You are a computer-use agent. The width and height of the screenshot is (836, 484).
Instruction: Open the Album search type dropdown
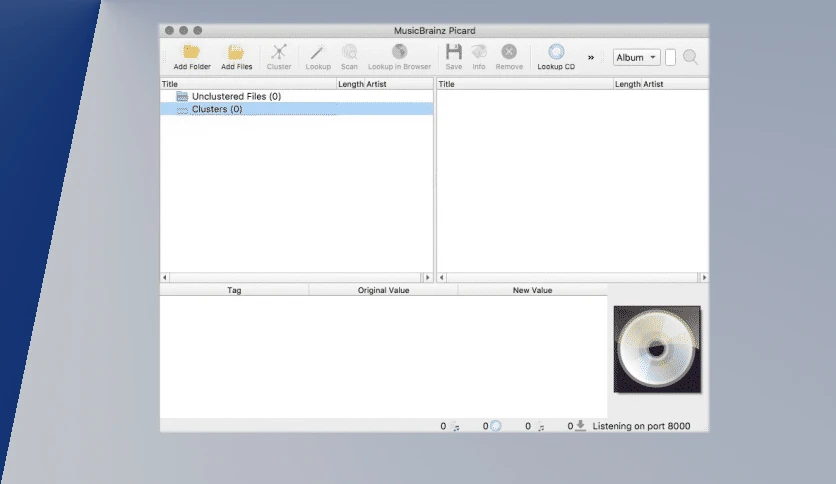click(637, 57)
